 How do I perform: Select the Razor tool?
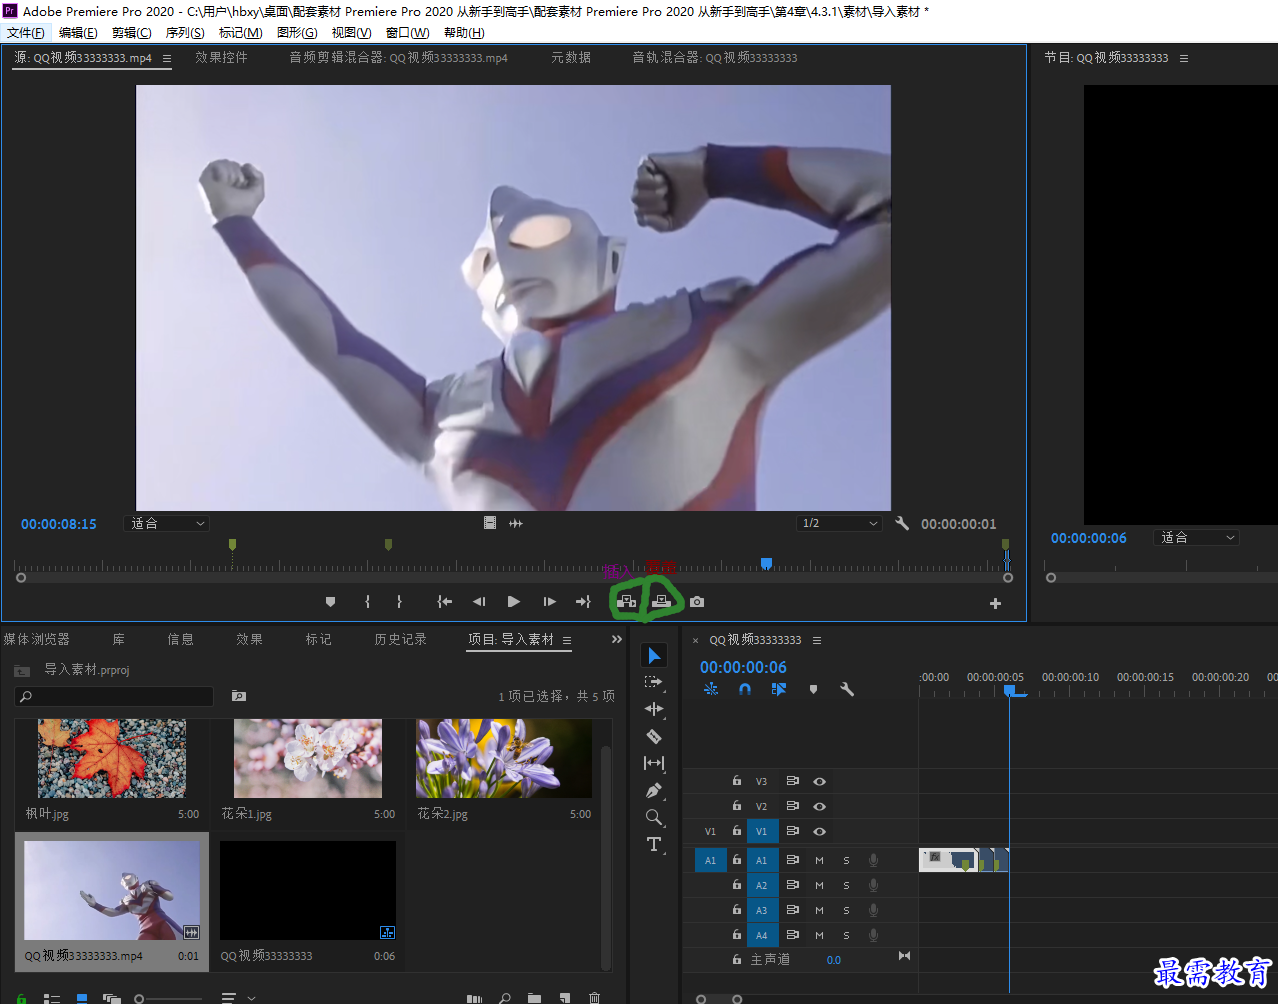[x=654, y=736]
